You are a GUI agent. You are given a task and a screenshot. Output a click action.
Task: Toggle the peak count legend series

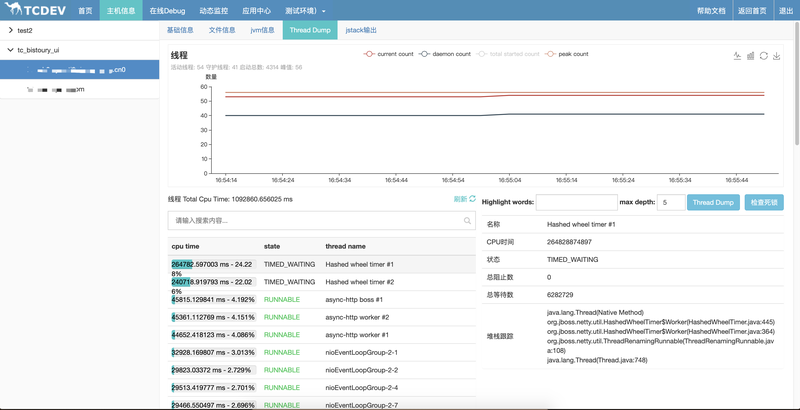(567, 54)
